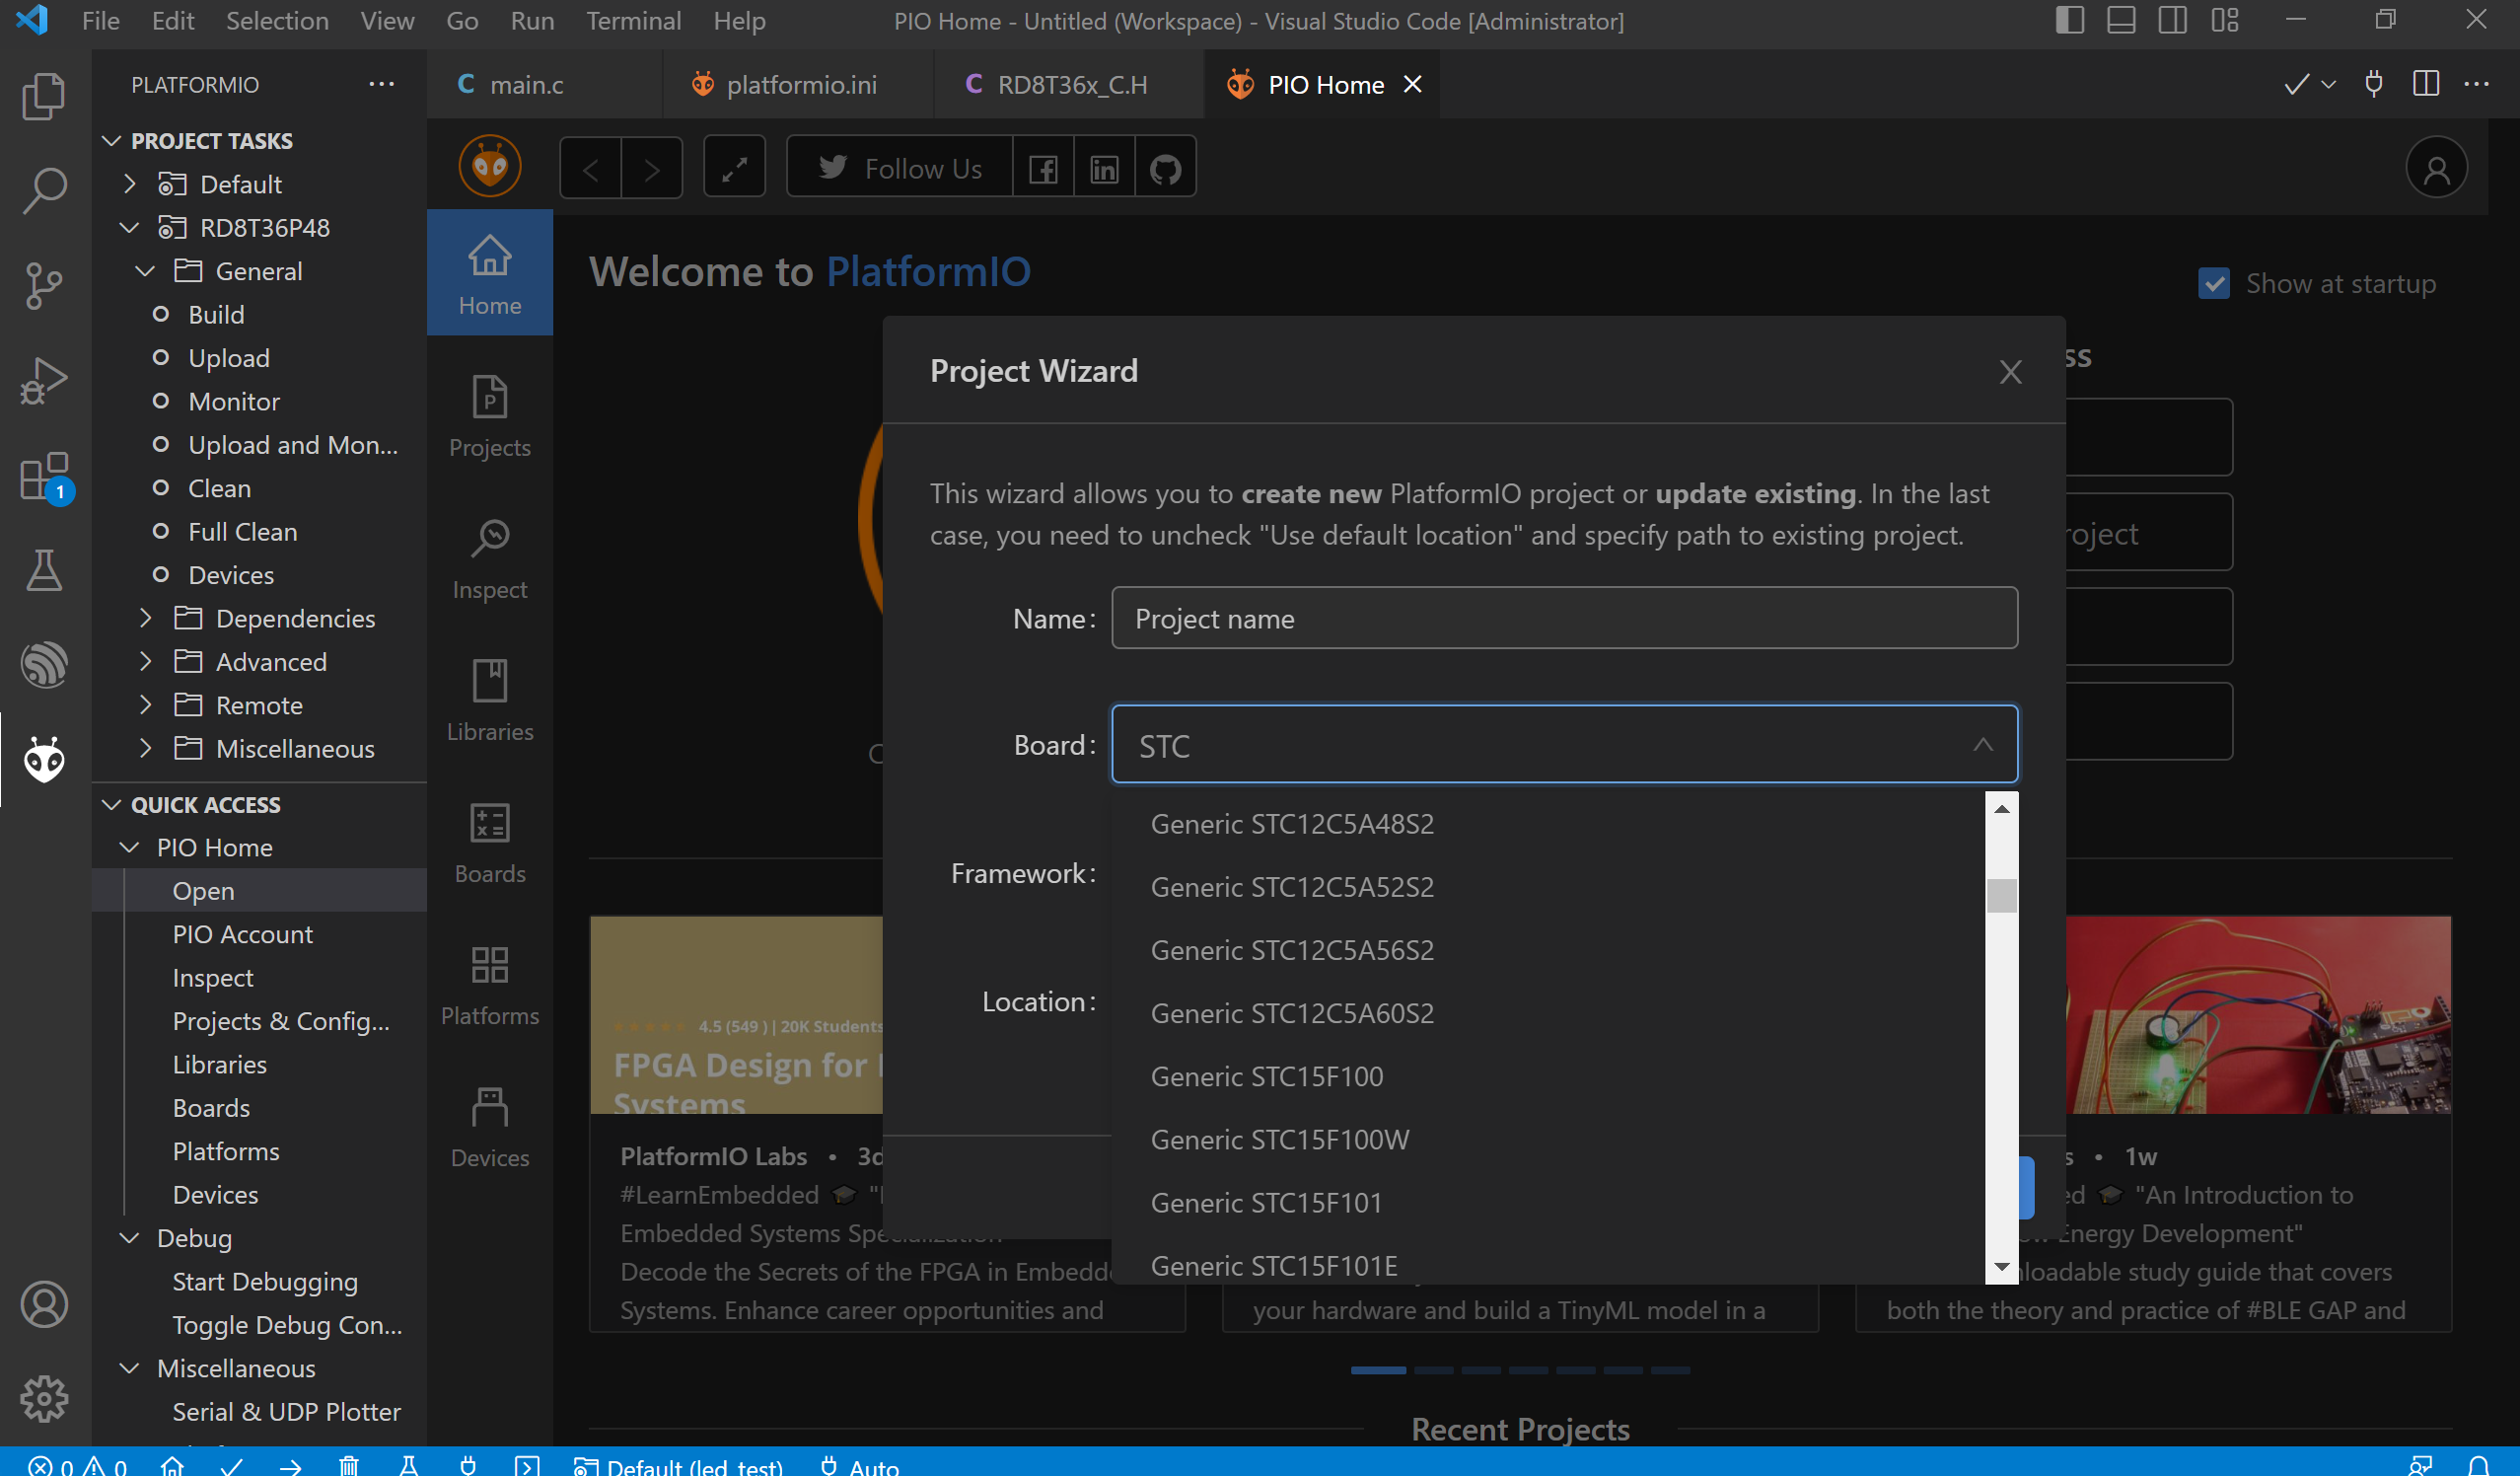2520x1476 pixels.
Task: Open PlatformIO alien icon in activity bar
Action: pyautogui.click(x=44, y=760)
